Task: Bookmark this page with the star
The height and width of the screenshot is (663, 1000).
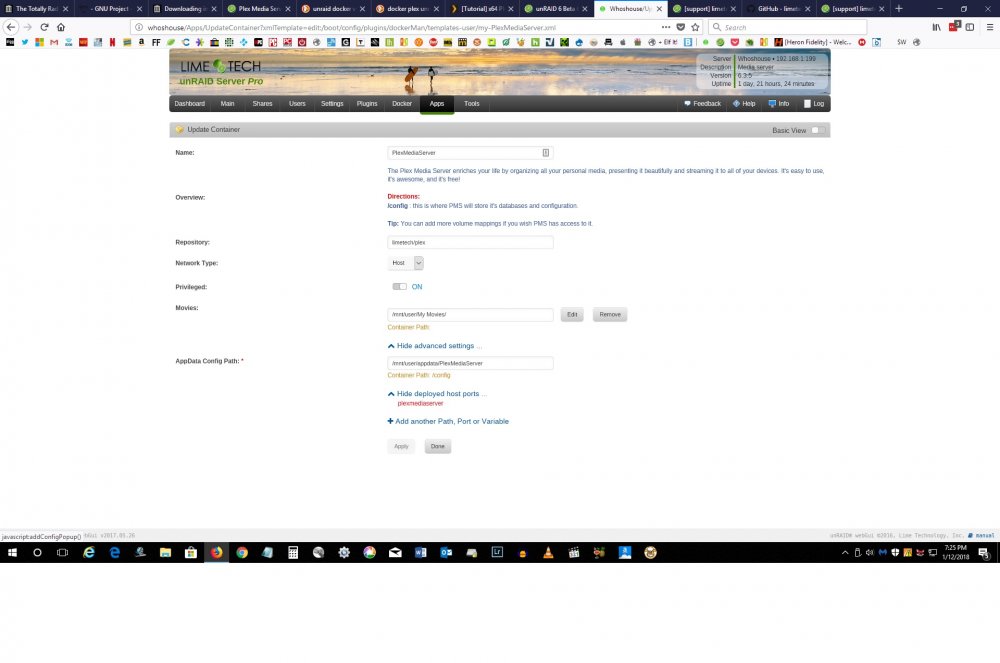Action: click(x=695, y=27)
